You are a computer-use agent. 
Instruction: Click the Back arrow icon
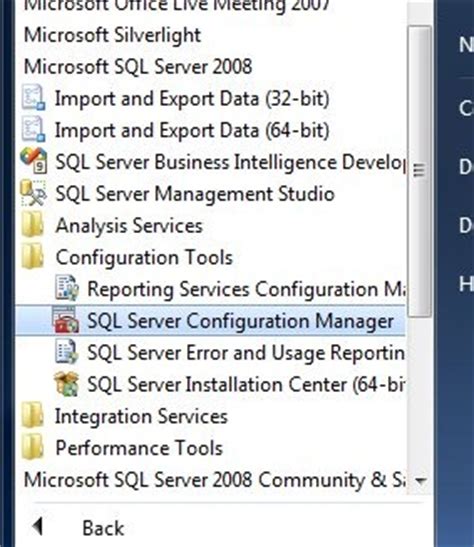[x=37, y=526]
